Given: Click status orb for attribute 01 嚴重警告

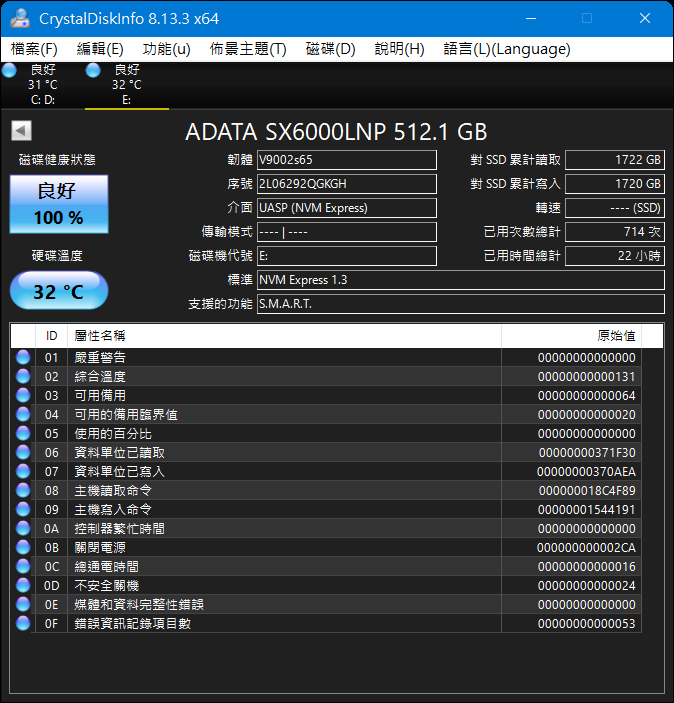Looking at the screenshot, I should [x=23, y=357].
